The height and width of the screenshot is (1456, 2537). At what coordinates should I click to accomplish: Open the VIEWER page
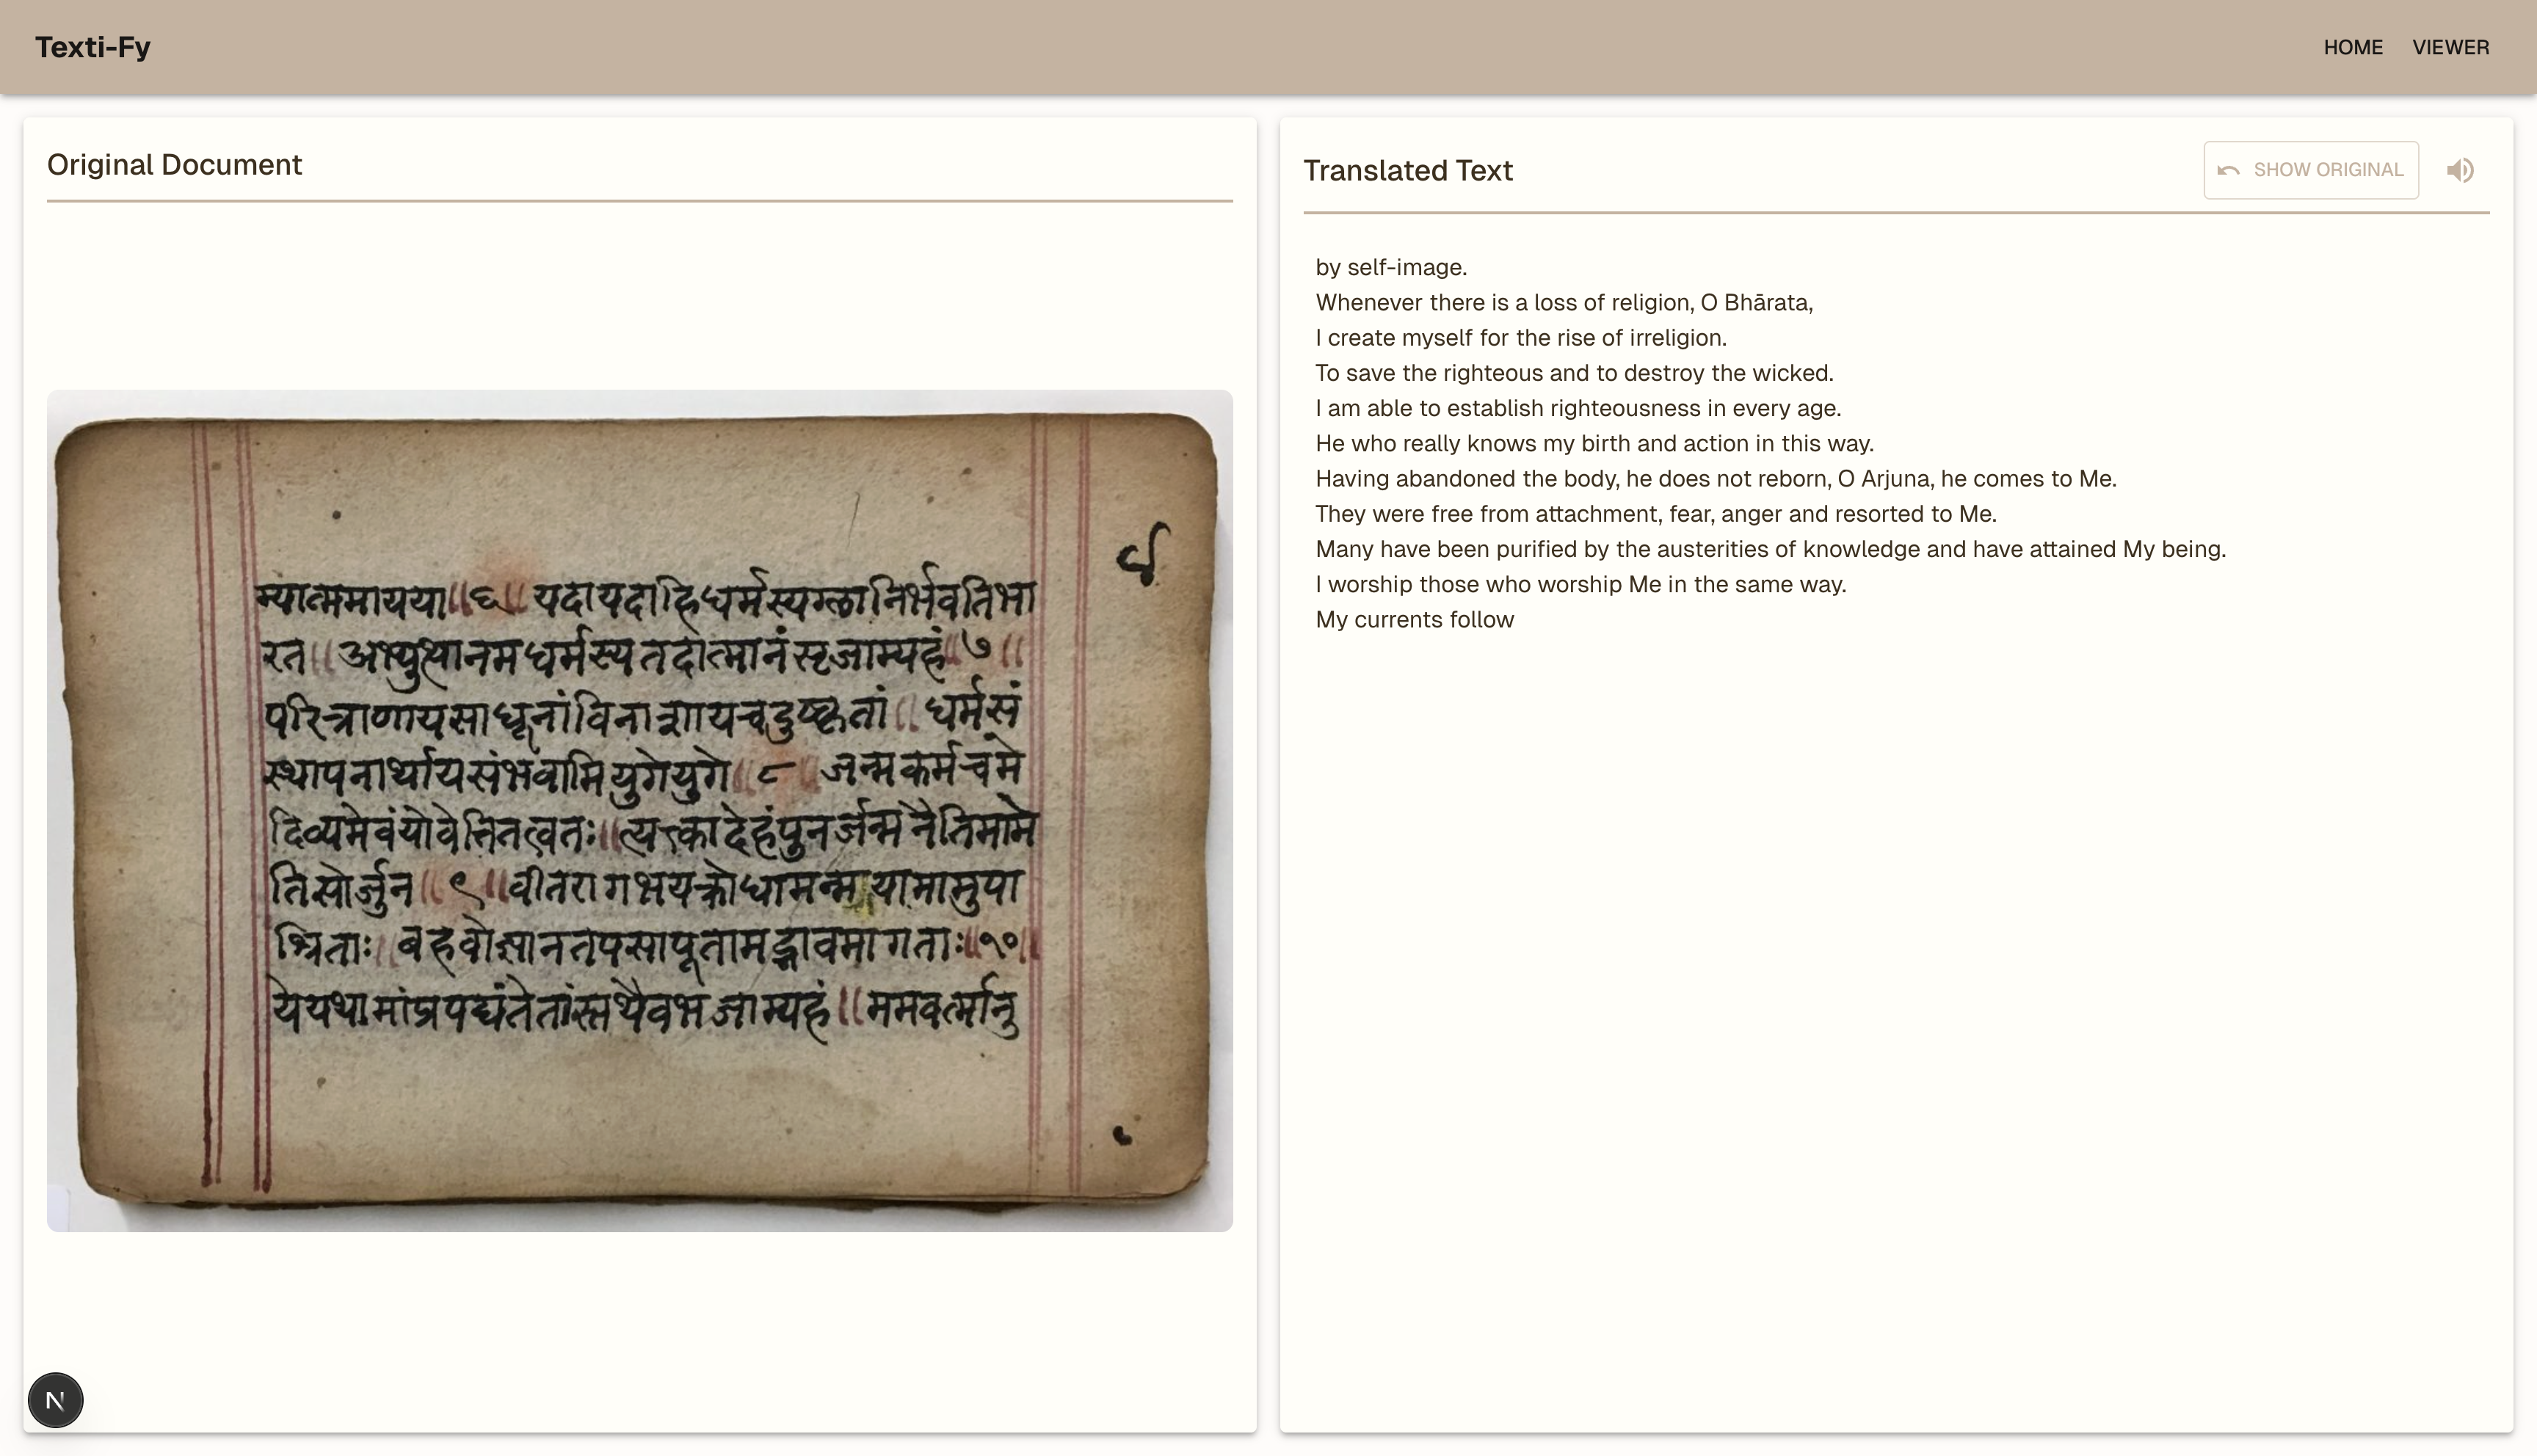(2450, 47)
